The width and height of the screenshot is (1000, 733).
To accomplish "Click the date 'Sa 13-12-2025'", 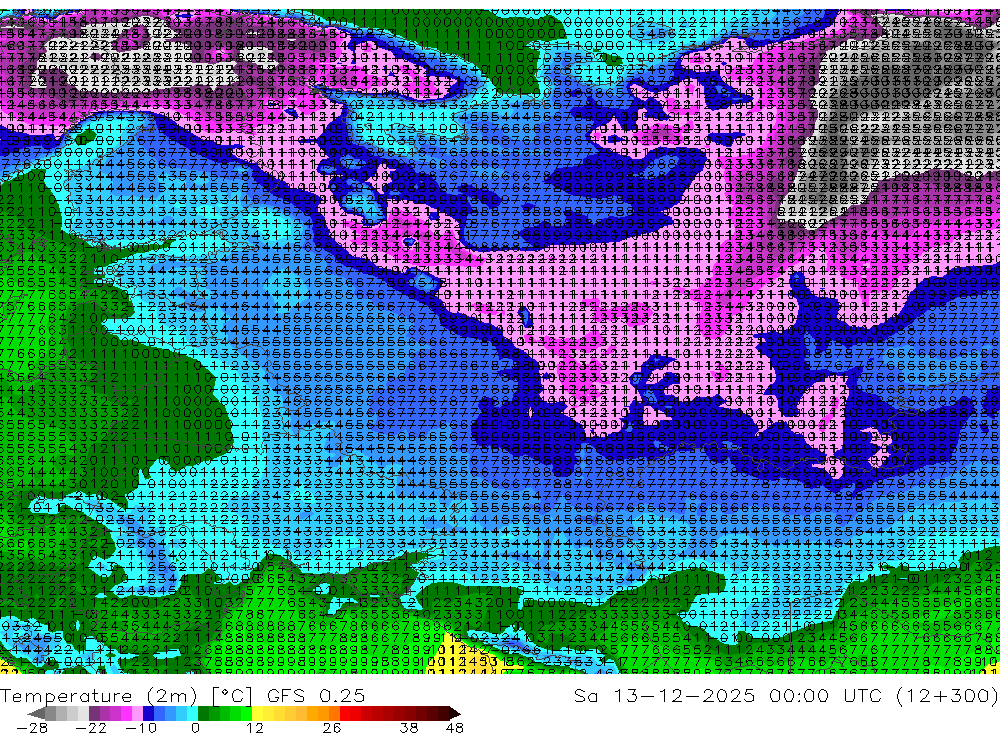I will pyautogui.click(x=664, y=695).
